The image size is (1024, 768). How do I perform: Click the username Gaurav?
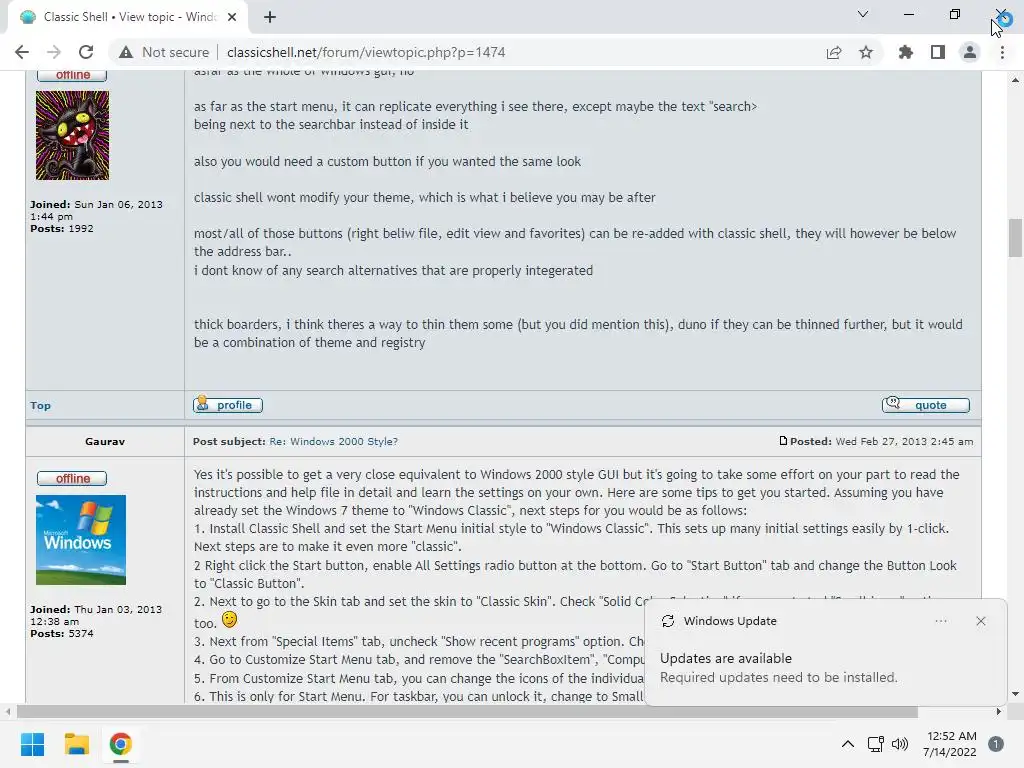(104, 441)
